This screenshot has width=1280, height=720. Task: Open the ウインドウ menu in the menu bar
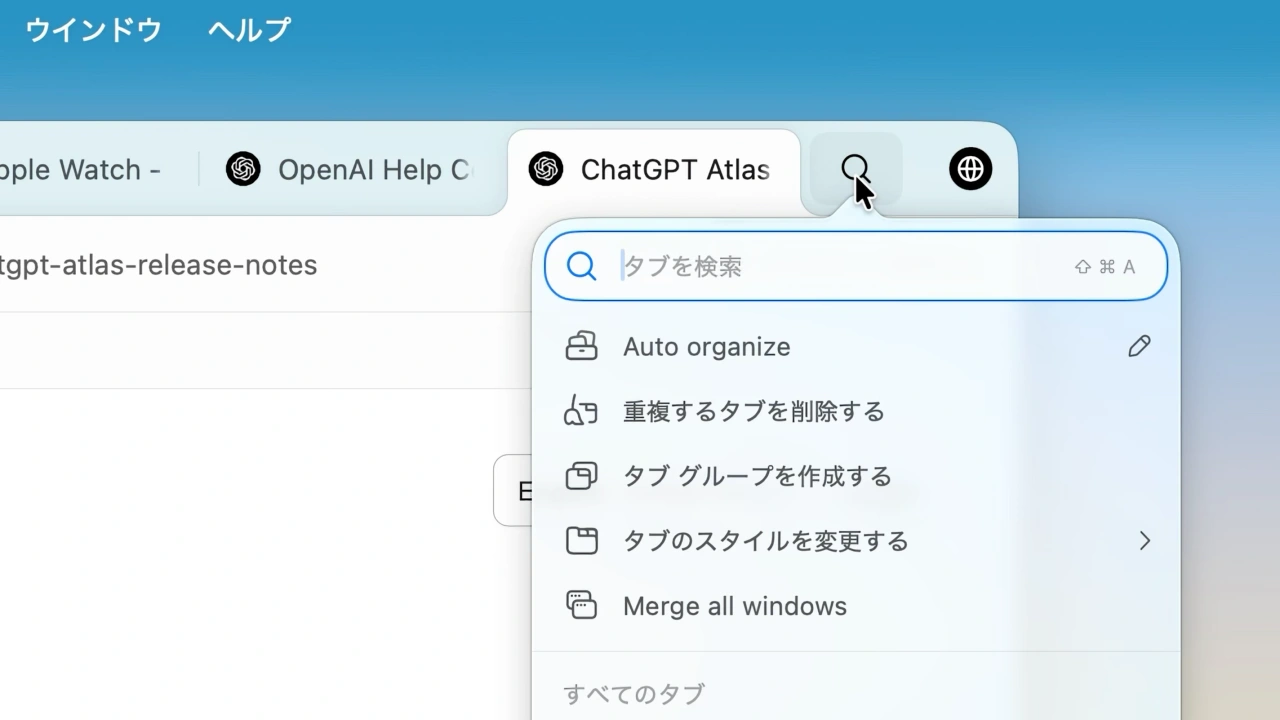[91, 29]
